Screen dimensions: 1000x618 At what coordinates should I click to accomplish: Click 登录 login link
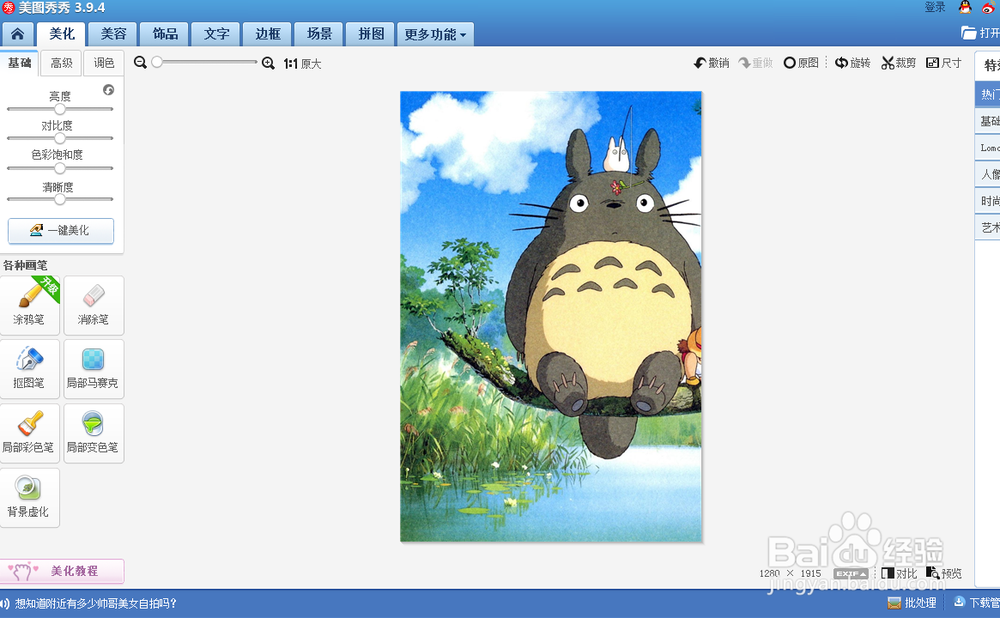coord(935,8)
